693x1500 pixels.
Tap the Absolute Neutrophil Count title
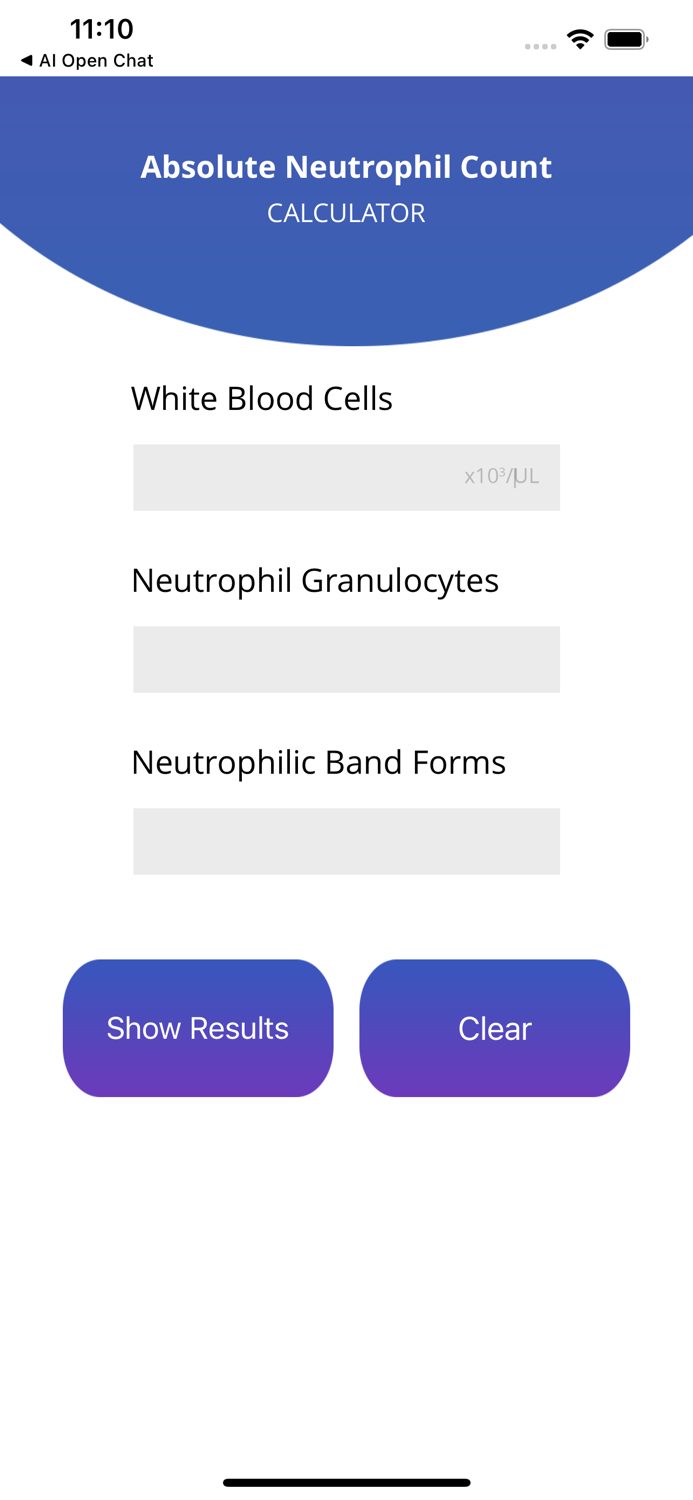click(346, 166)
